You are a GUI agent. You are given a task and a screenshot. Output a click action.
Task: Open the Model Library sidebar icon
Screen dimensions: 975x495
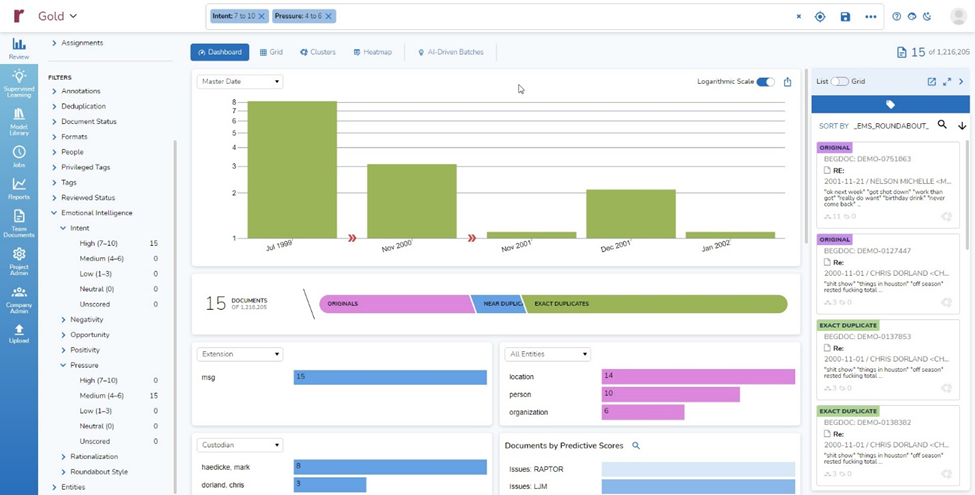19,122
